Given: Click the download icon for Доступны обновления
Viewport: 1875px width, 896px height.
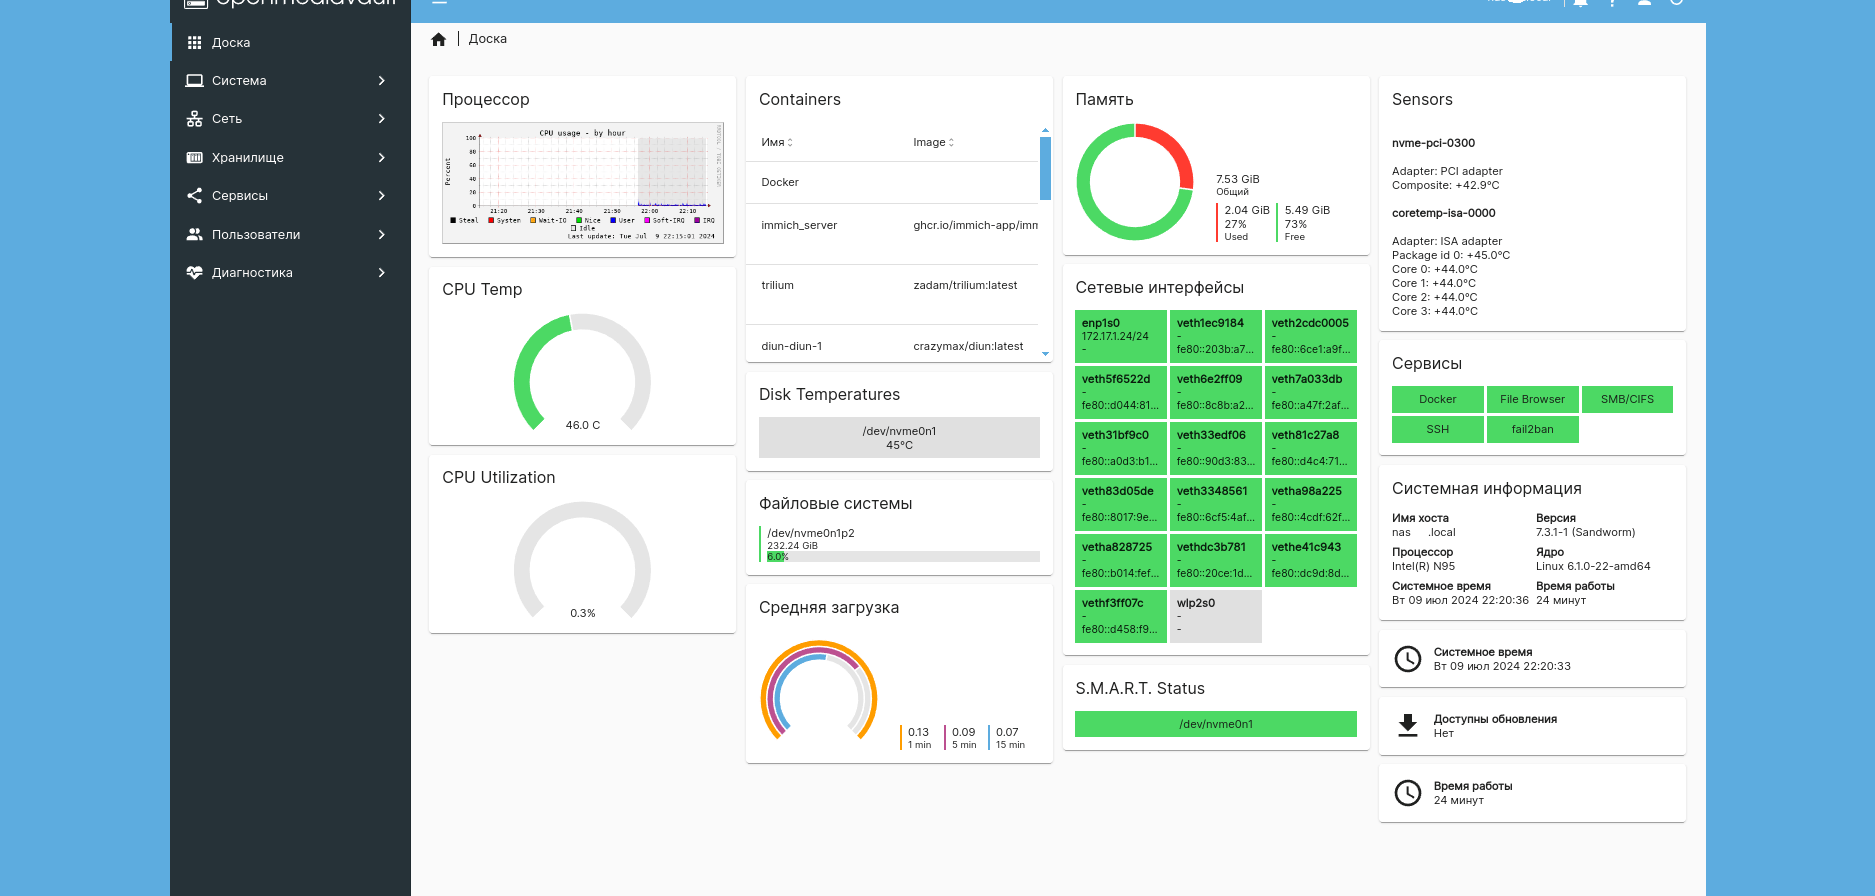Looking at the screenshot, I should tap(1408, 726).
